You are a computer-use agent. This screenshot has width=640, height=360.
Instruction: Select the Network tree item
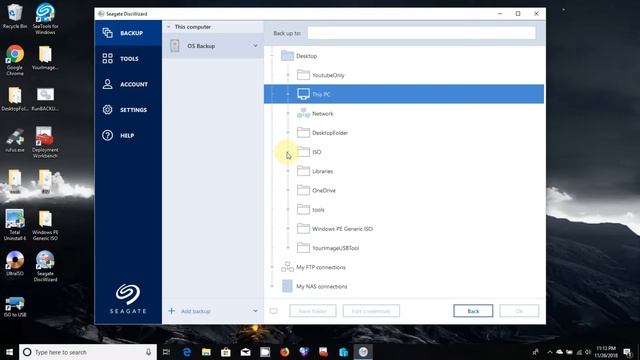tap(322, 114)
